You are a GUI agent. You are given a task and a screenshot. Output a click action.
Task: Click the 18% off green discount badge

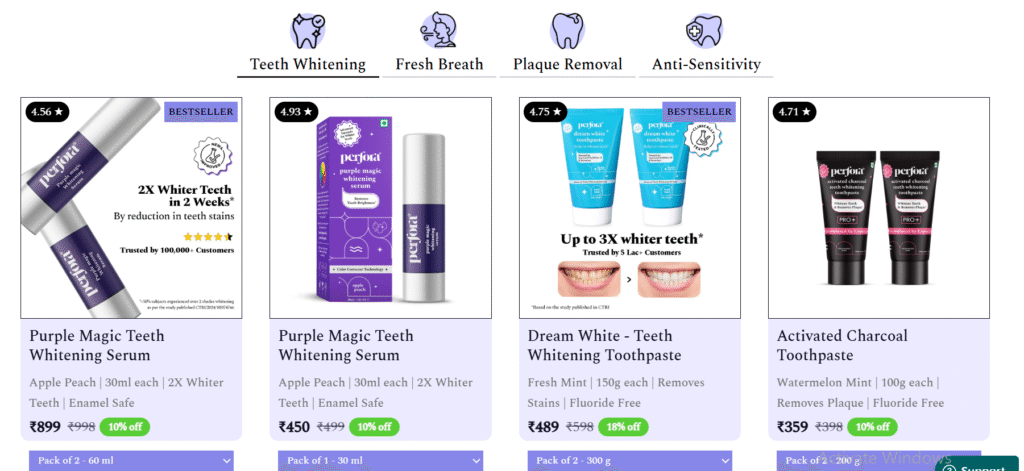[x=623, y=427]
